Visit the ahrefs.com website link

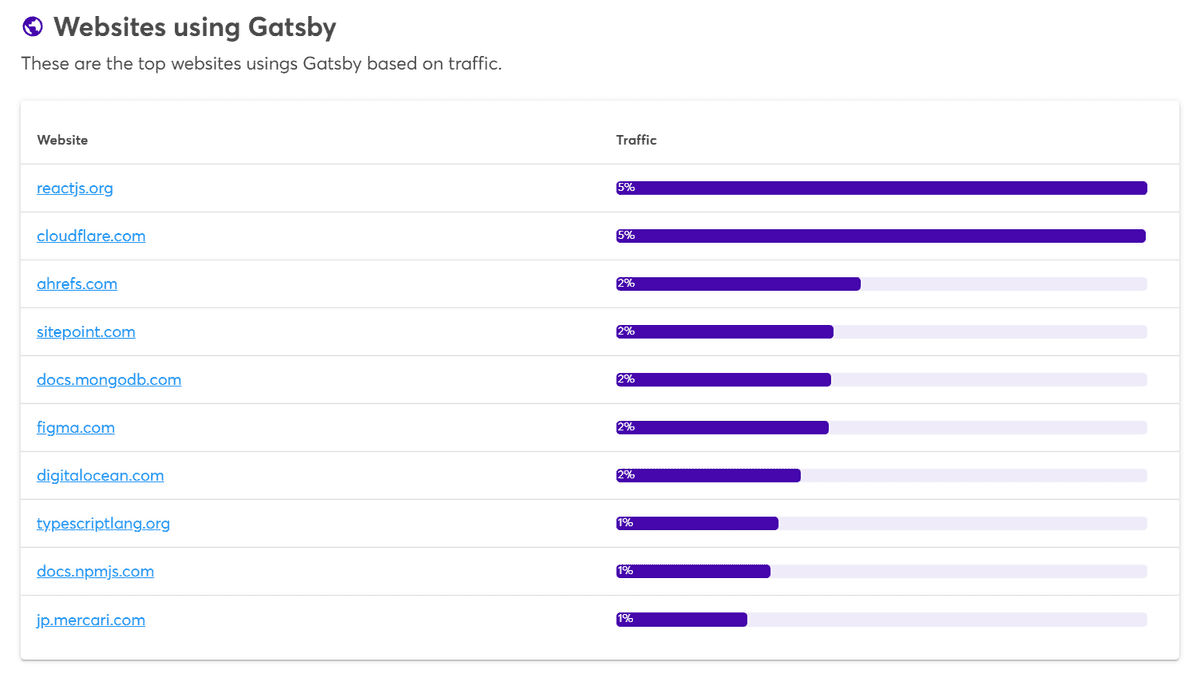(77, 283)
